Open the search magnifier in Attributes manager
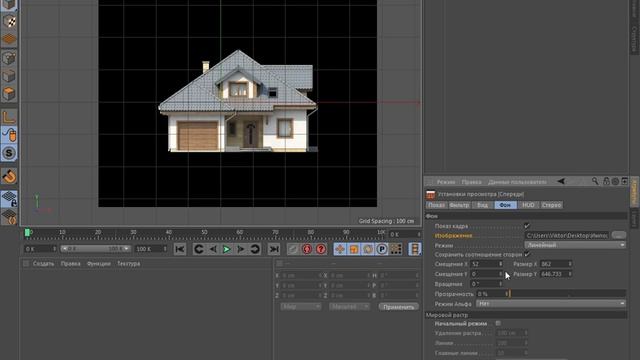Viewport: 640px width, 360px height. [595, 181]
